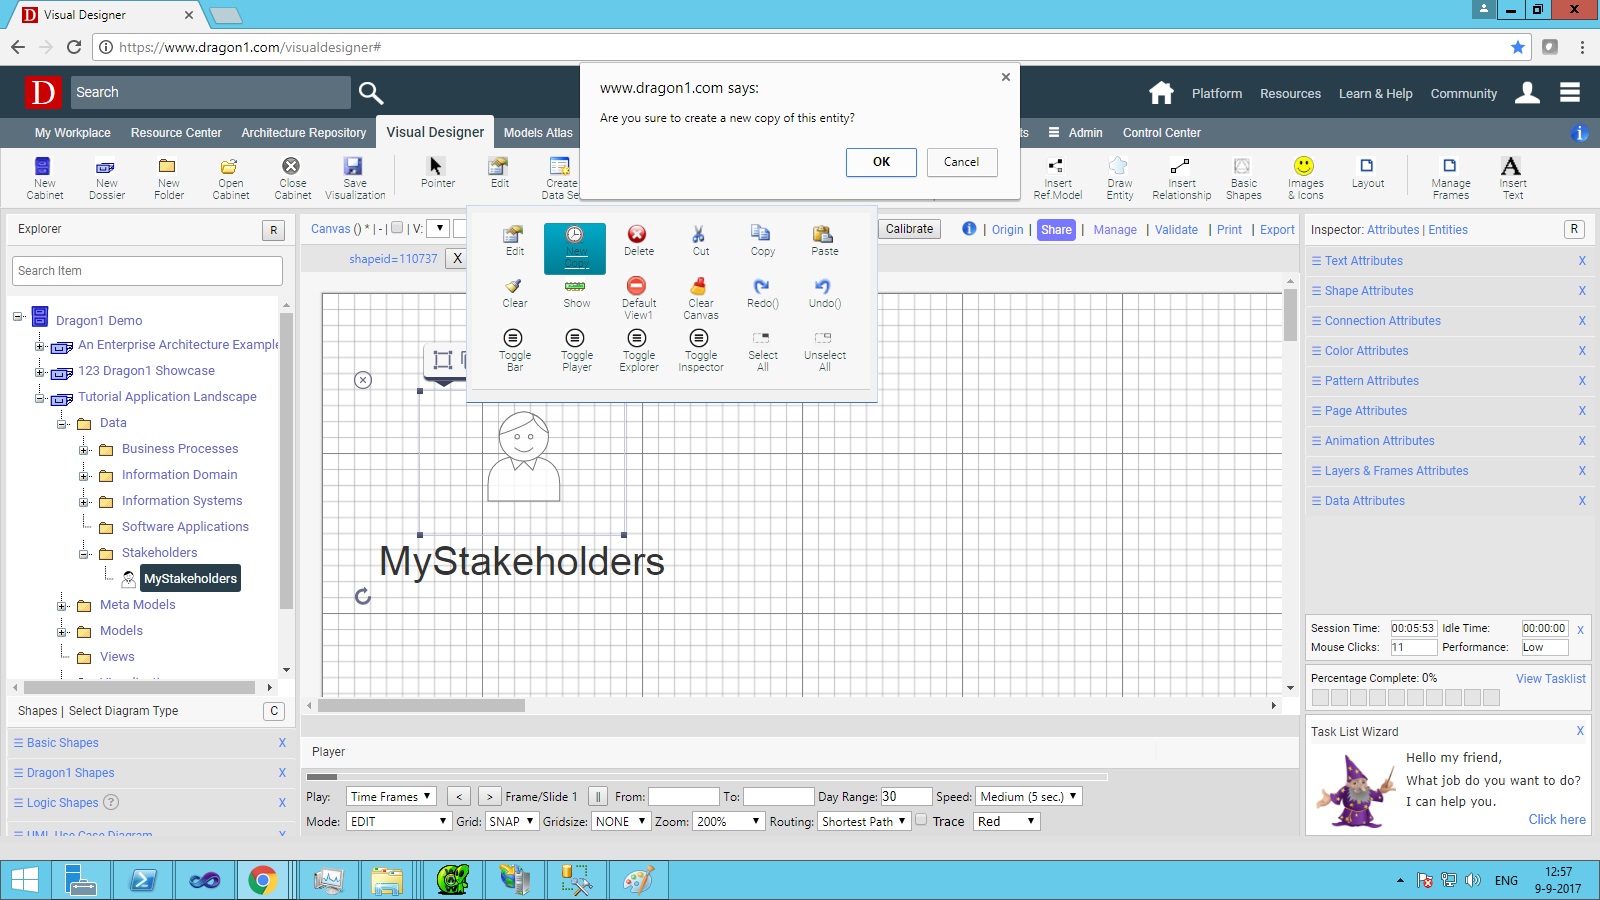1600x900 pixels.
Task: Click the View Tasklist link
Action: click(x=1550, y=678)
